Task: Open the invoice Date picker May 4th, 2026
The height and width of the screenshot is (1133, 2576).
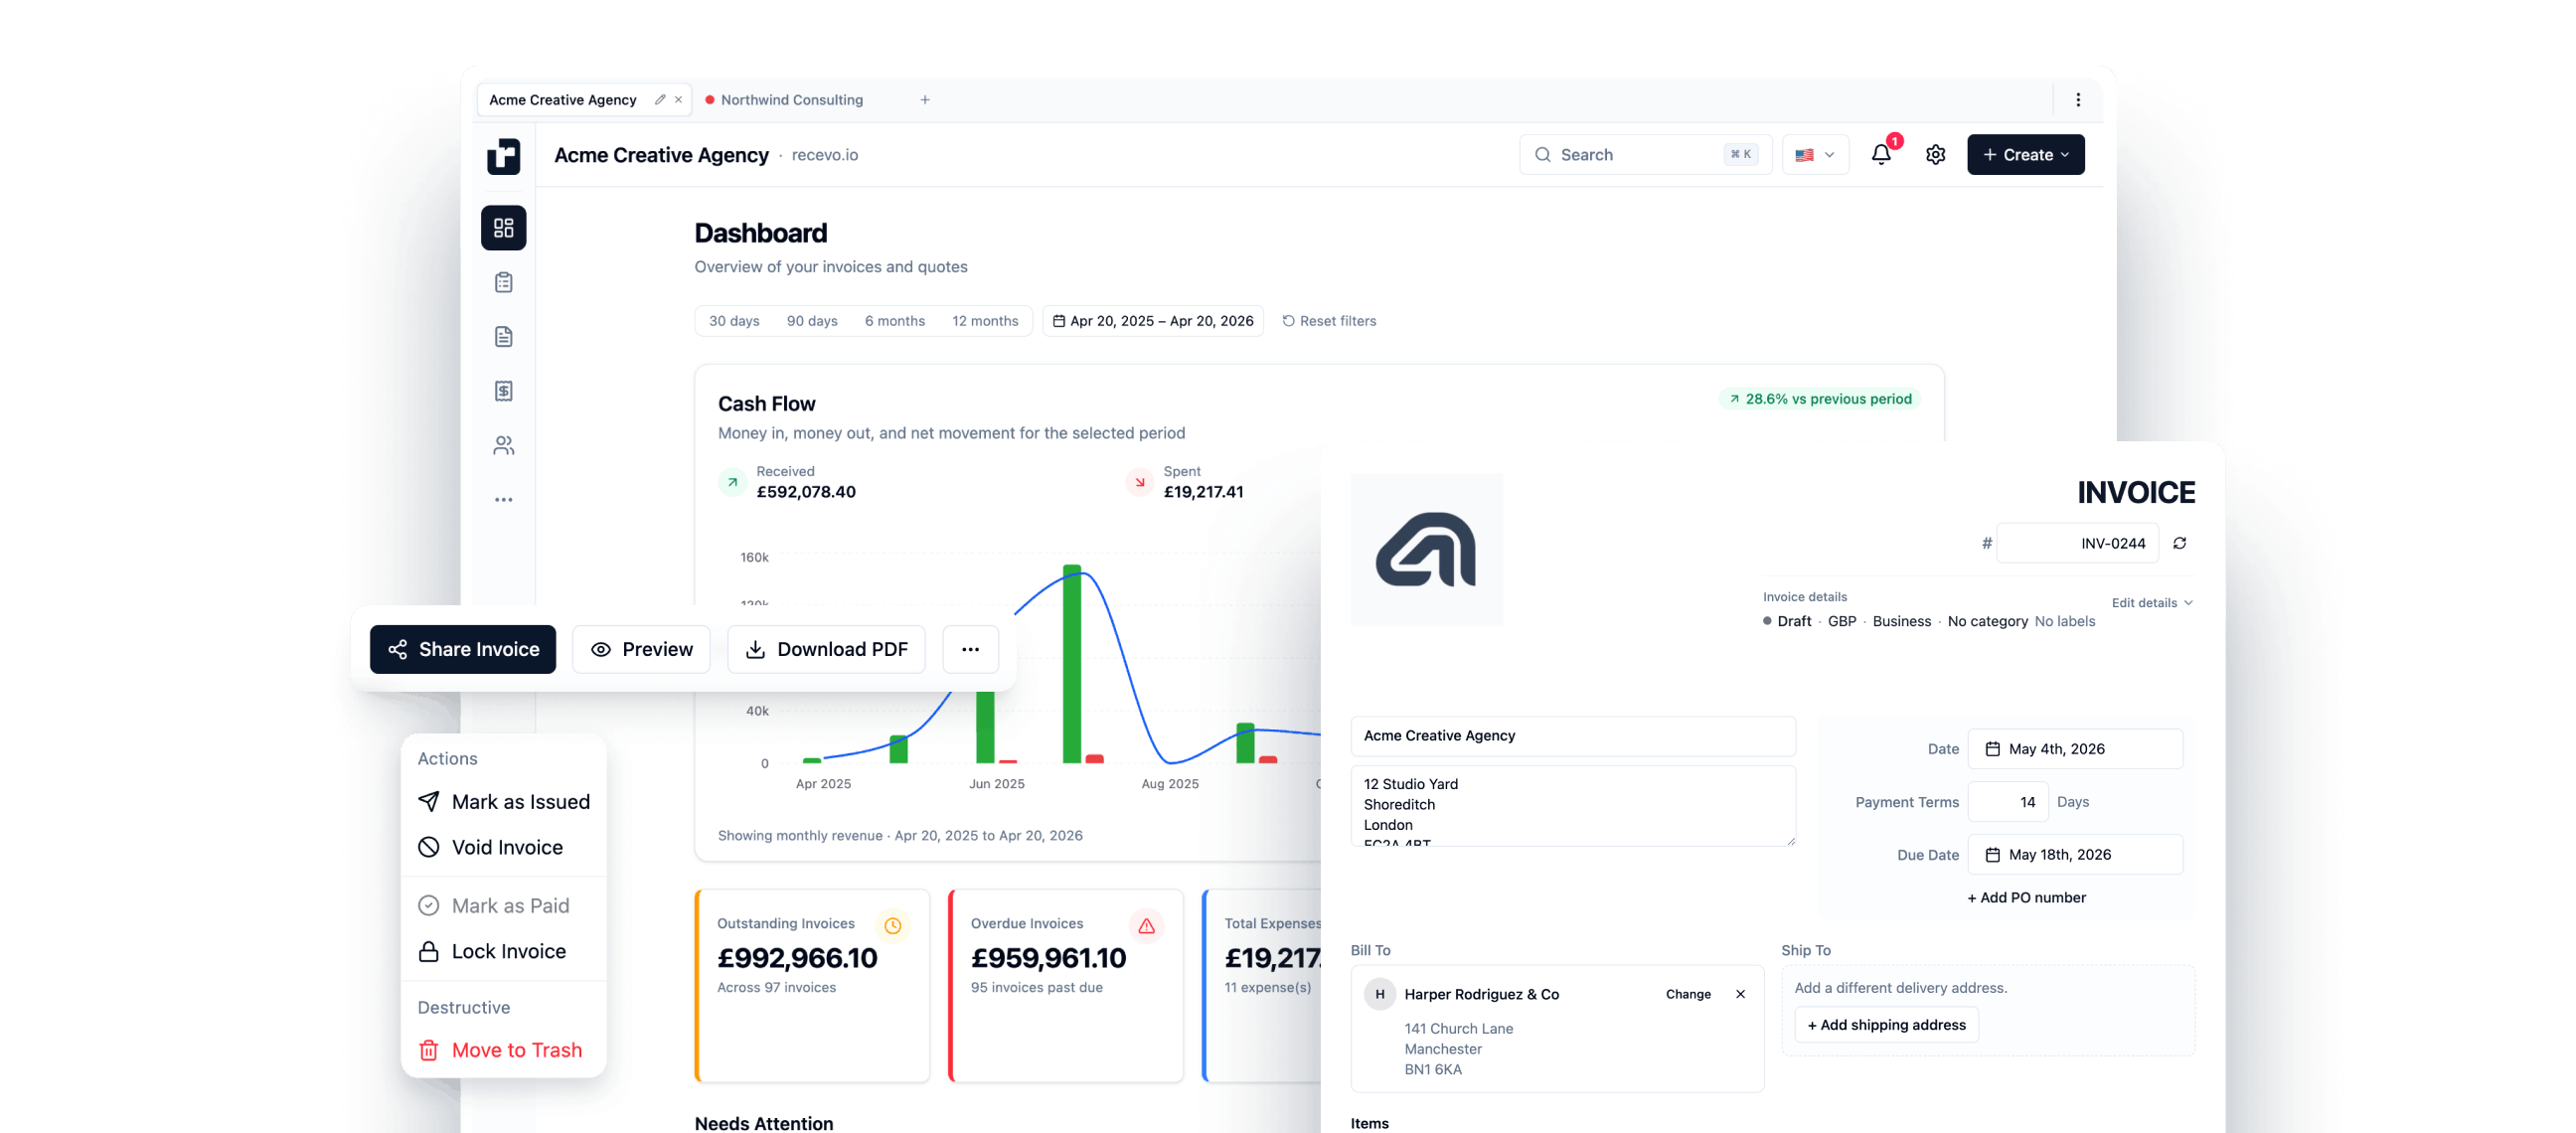Action: 2074,748
